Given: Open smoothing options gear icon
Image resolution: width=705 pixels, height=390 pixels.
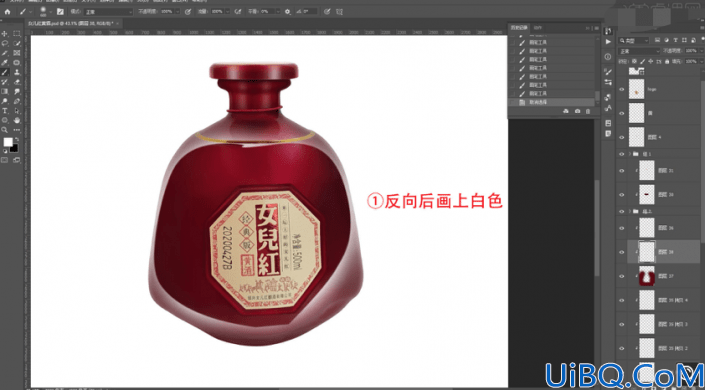Looking at the screenshot, I should pos(287,12).
